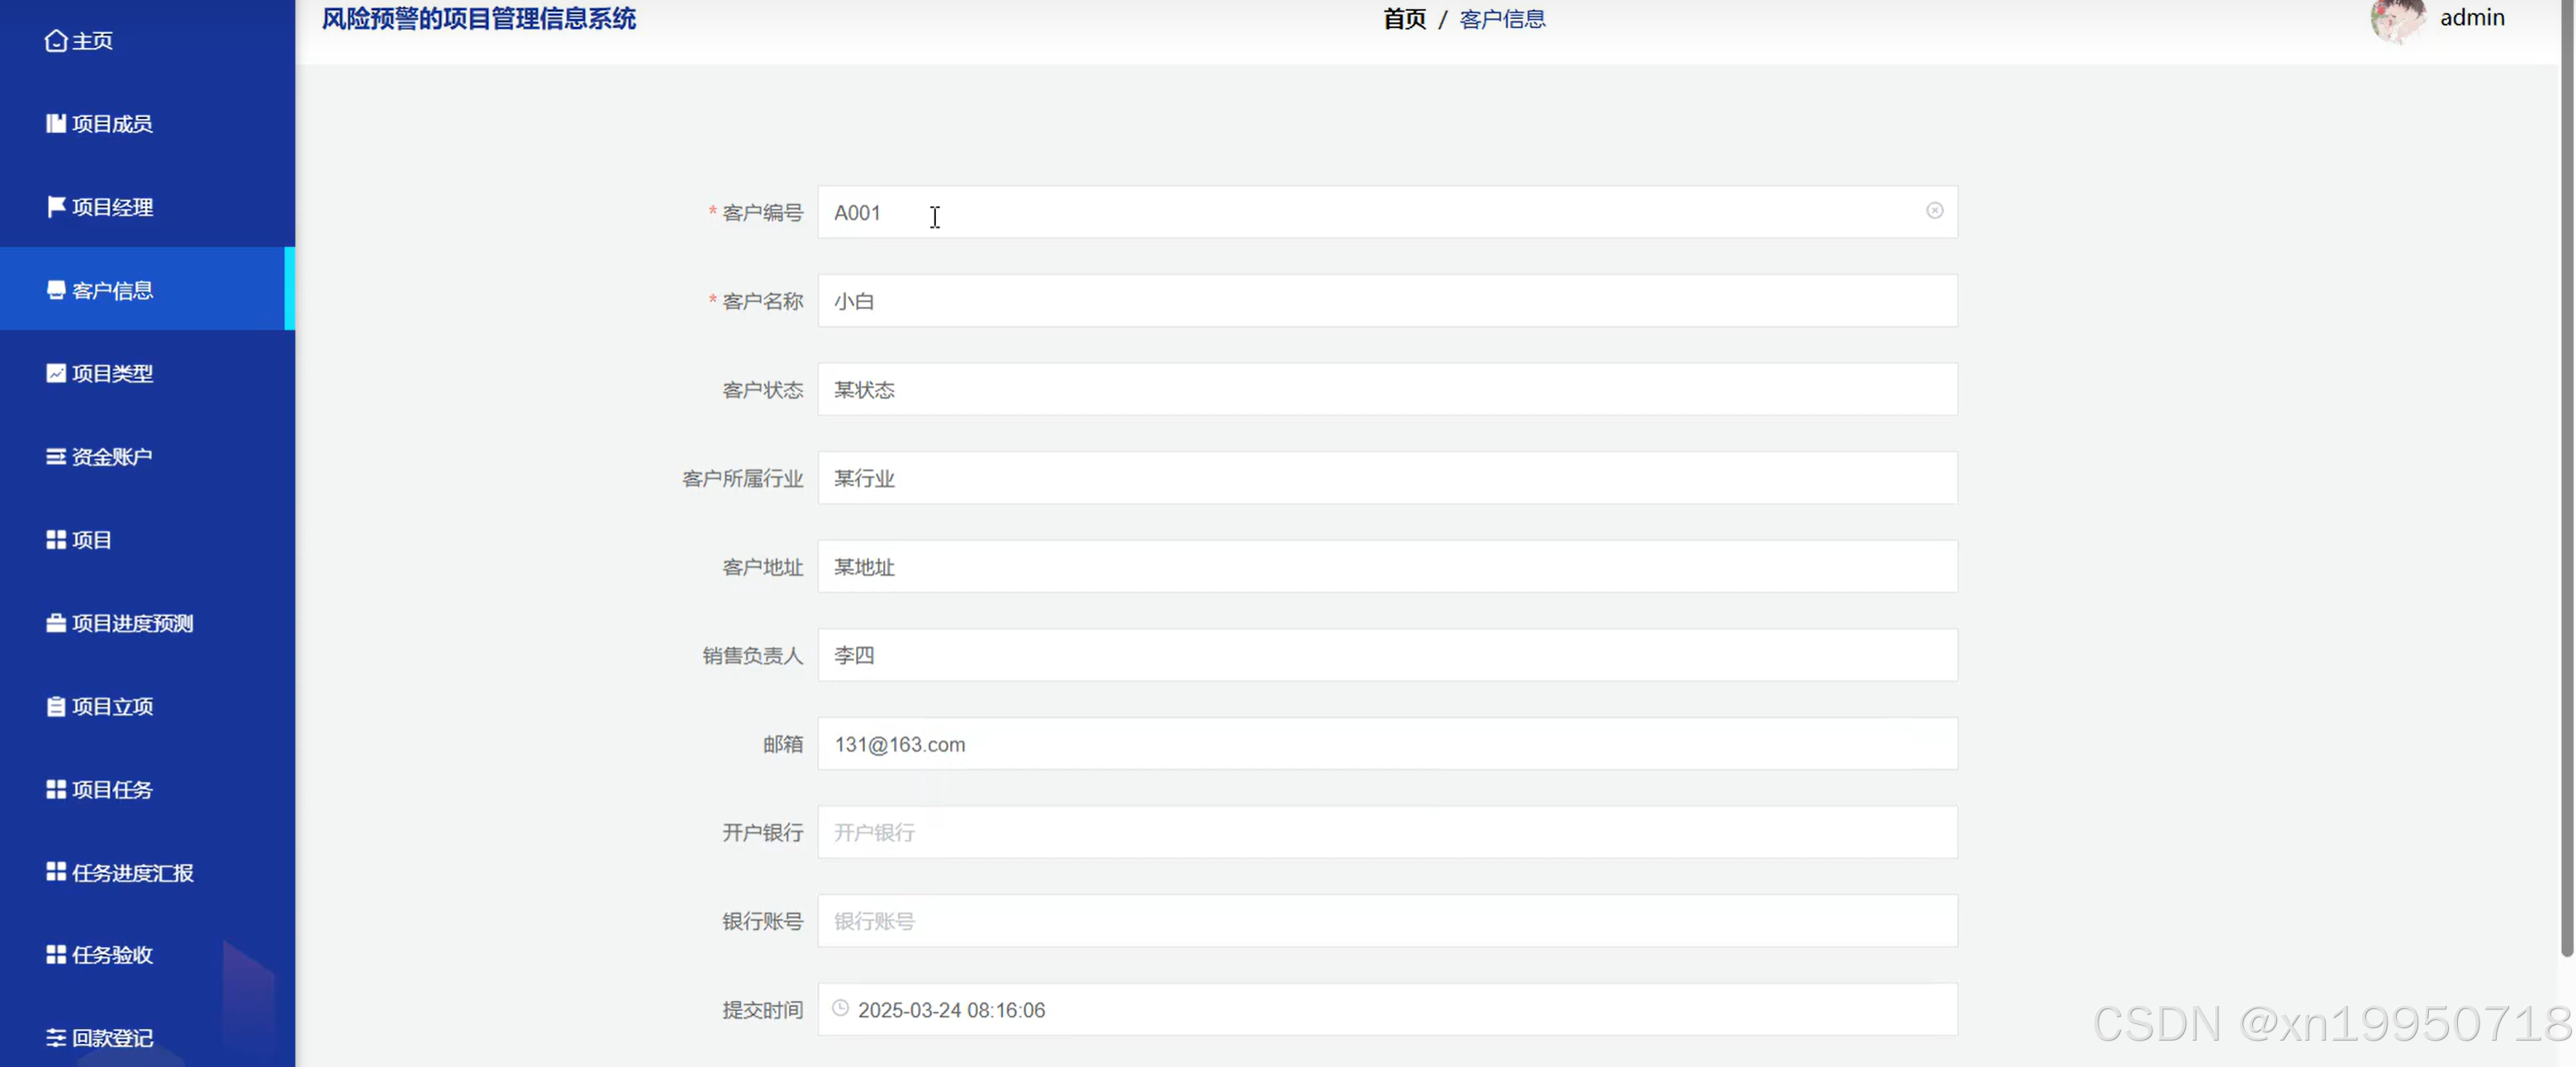Viewport: 2576px width, 1067px height.
Task: Open 任务验收 in the sidebar
Action: coord(147,955)
